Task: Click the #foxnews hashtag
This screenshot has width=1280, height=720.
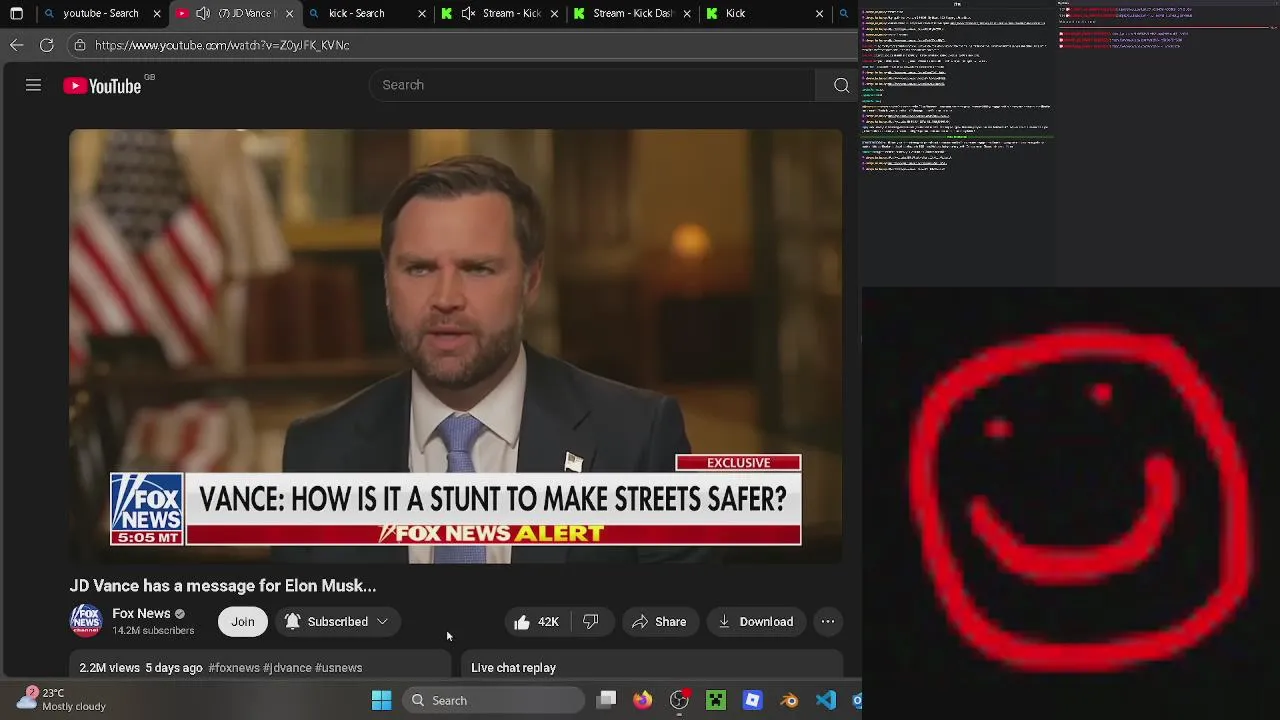Action: [x=234, y=668]
